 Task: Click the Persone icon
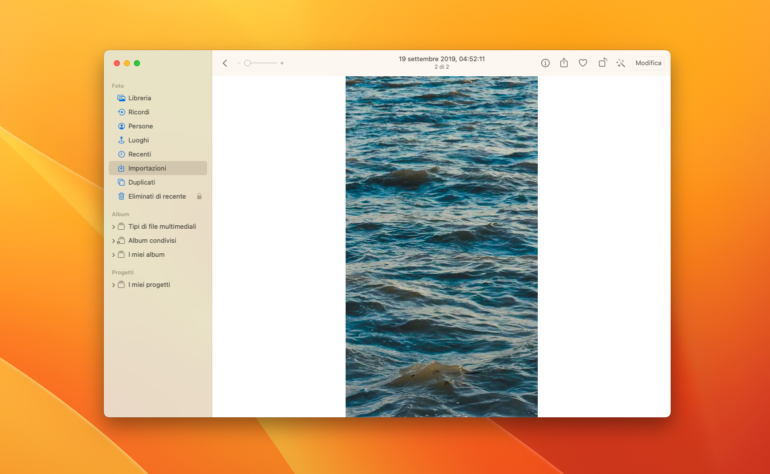121,126
